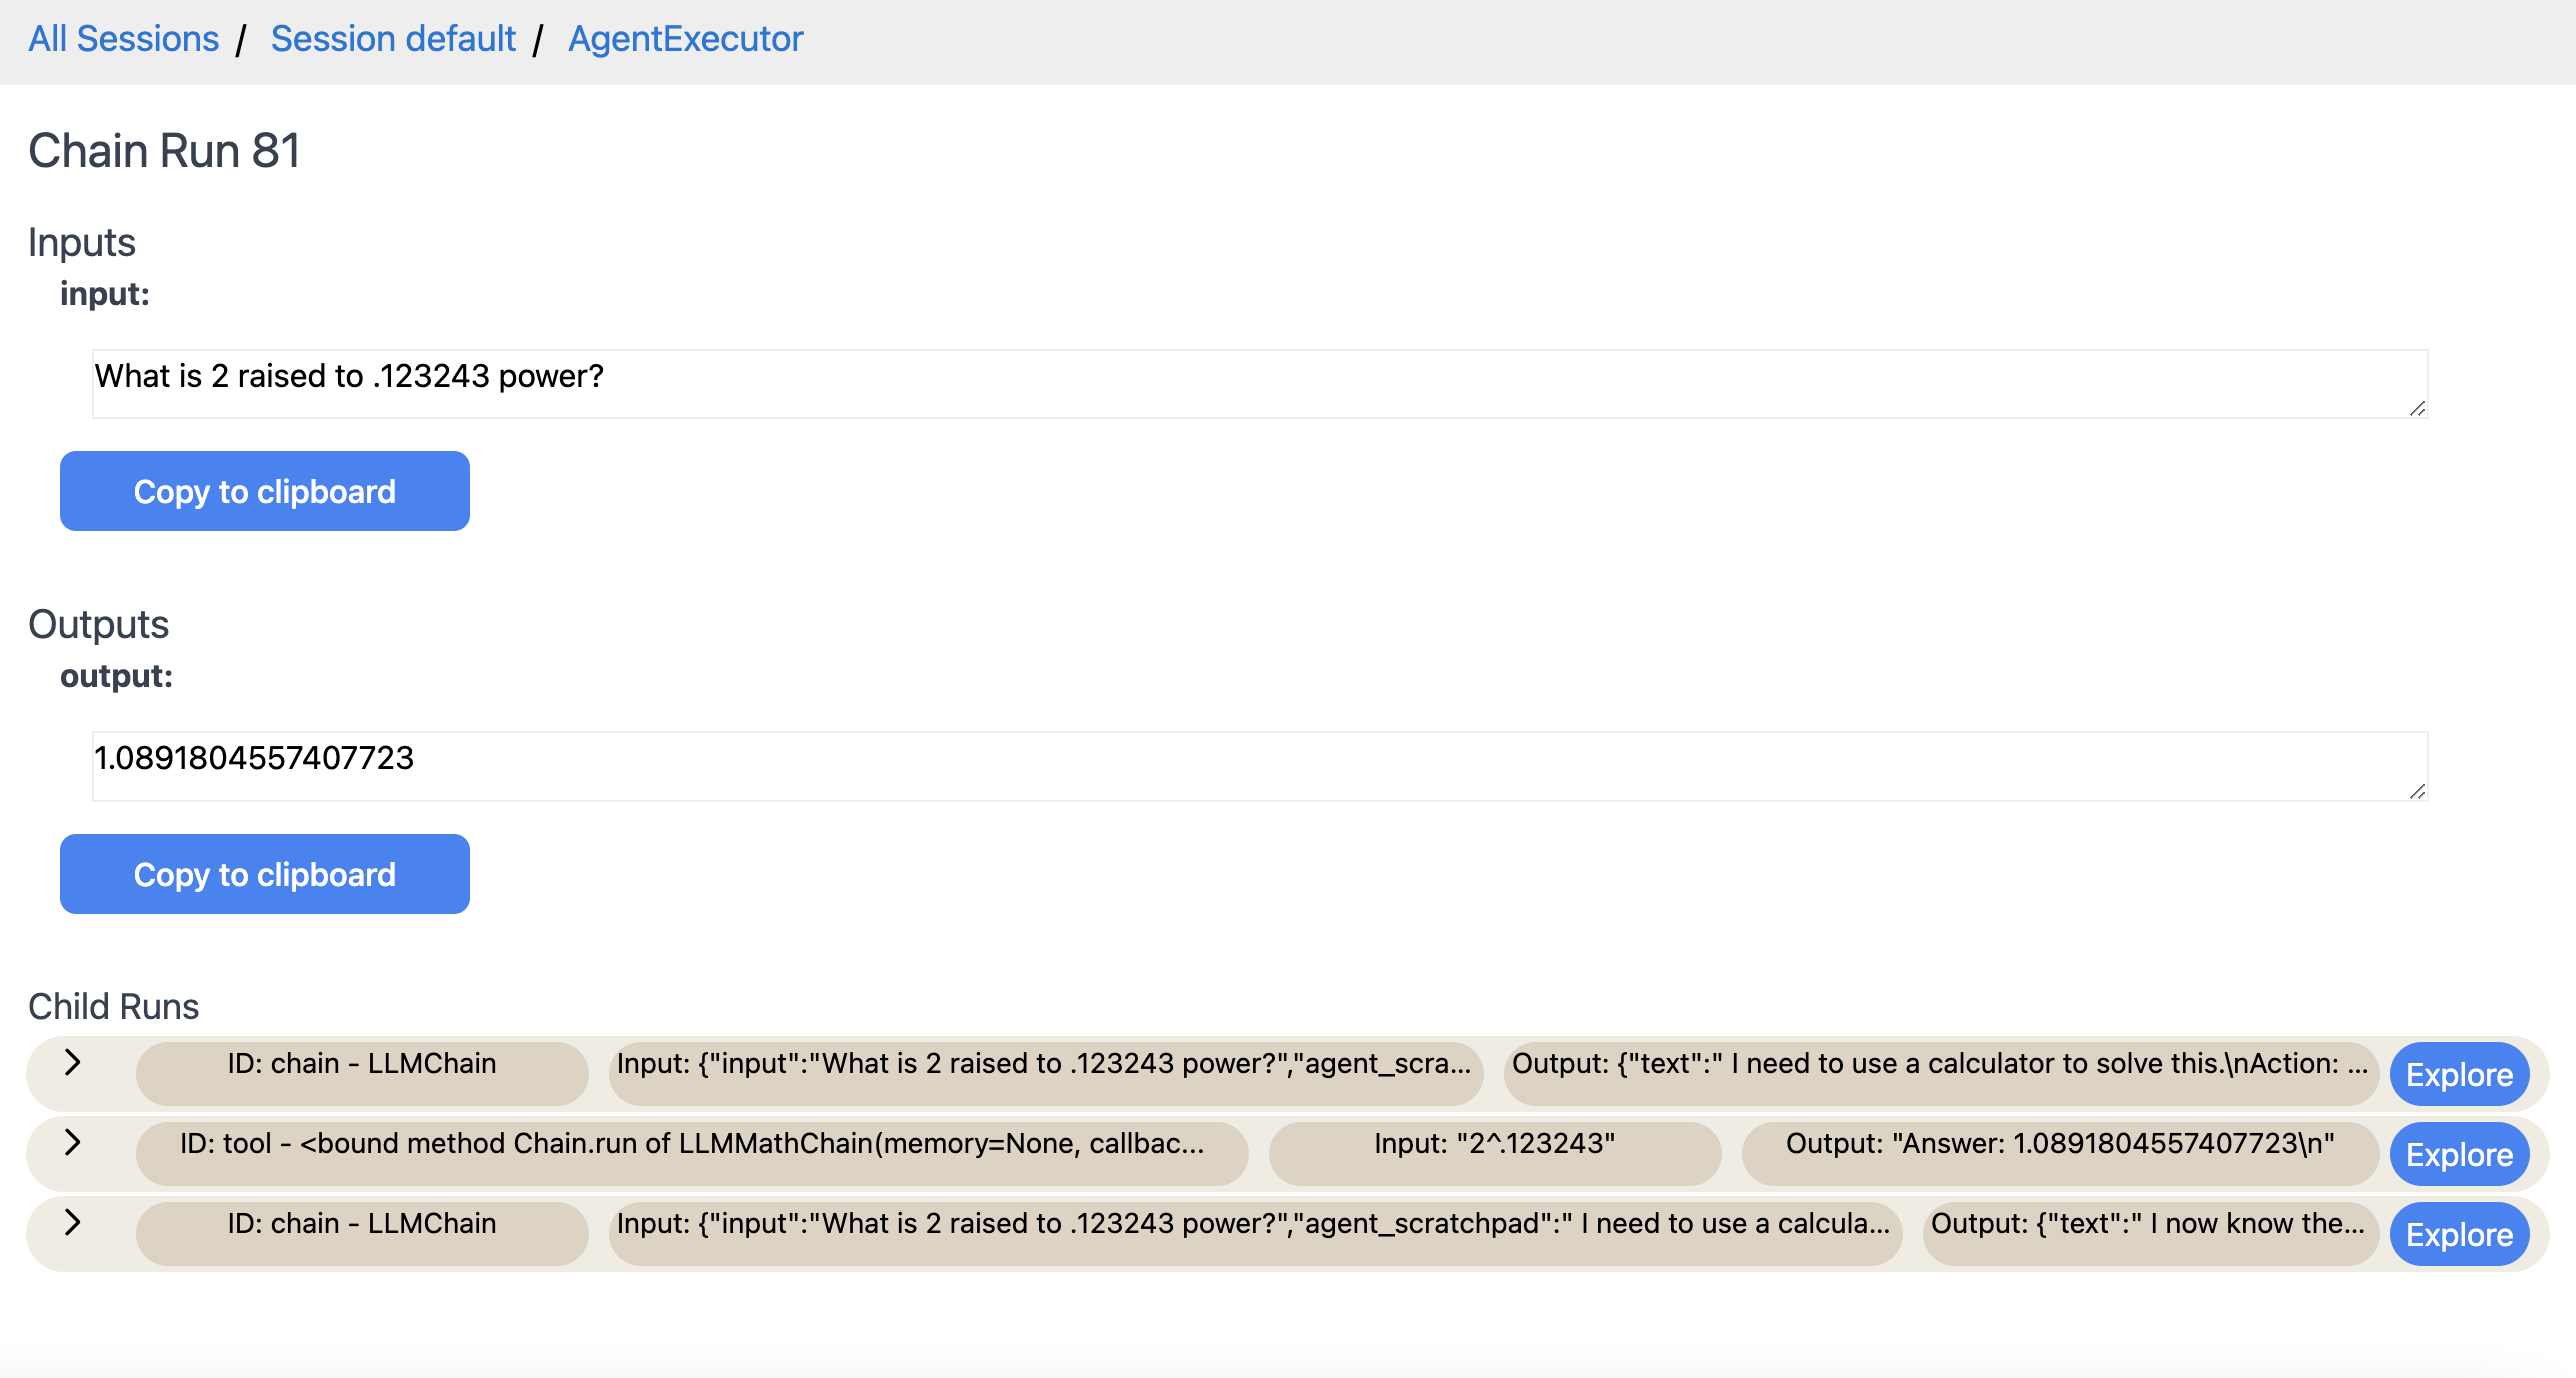This screenshot has width=2576, height=1378.
Task: Explore the first LLMChain child run
Action: (x=2459, y=1074)
